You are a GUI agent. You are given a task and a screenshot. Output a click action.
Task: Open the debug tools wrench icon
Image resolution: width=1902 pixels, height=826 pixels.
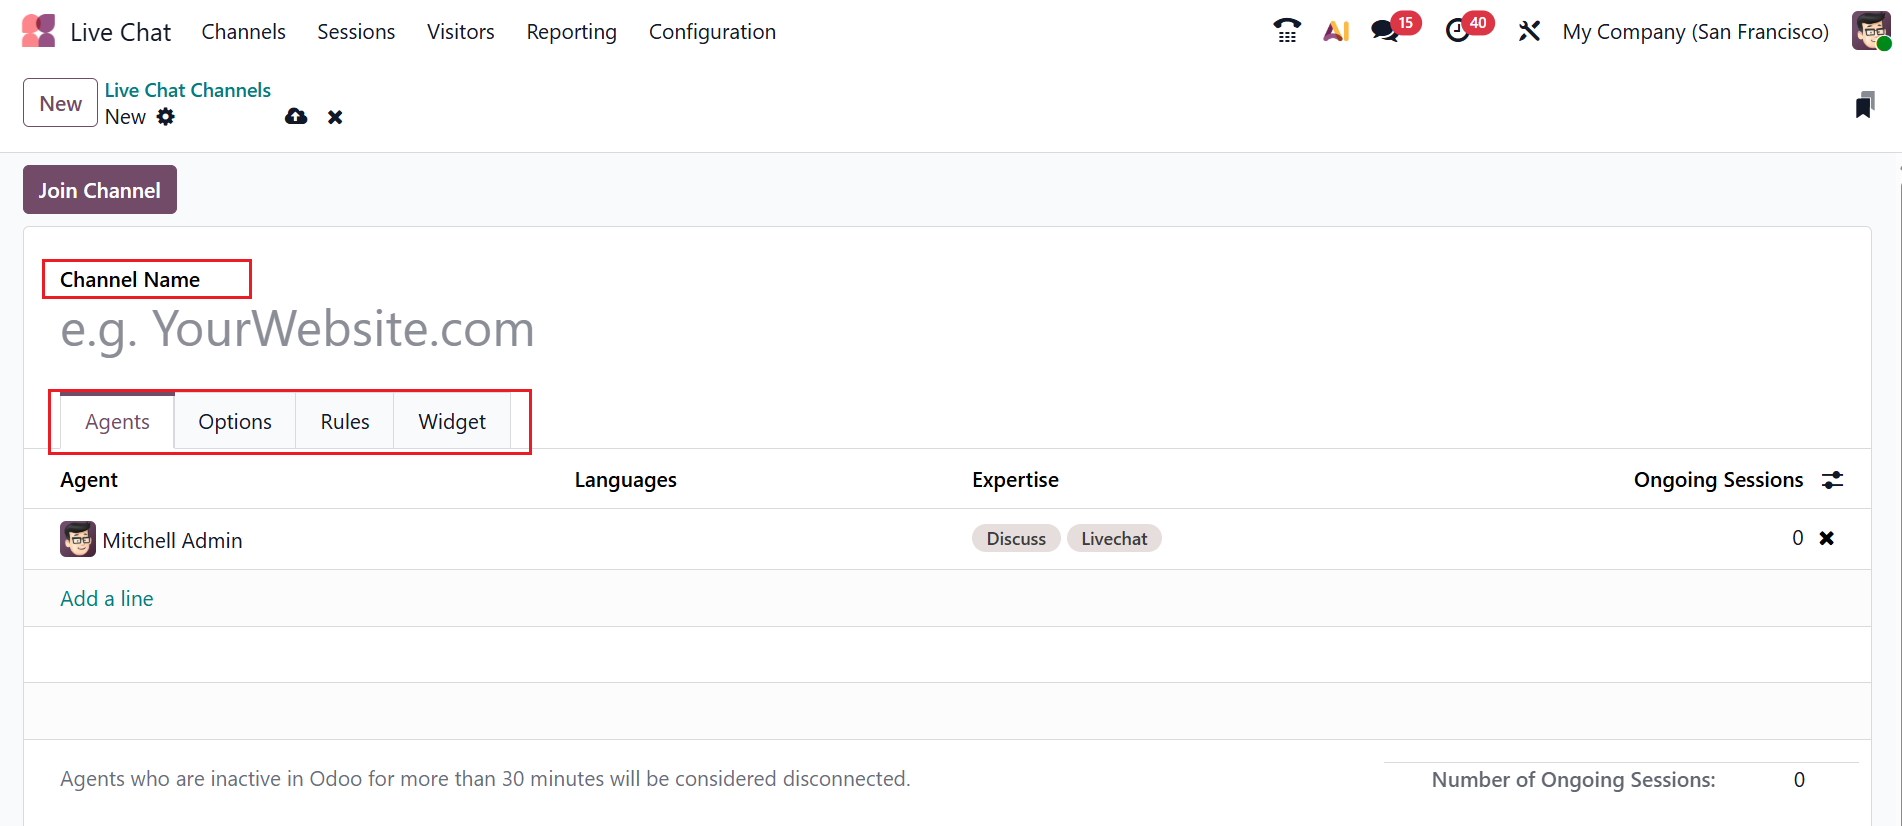[1529, 31]
